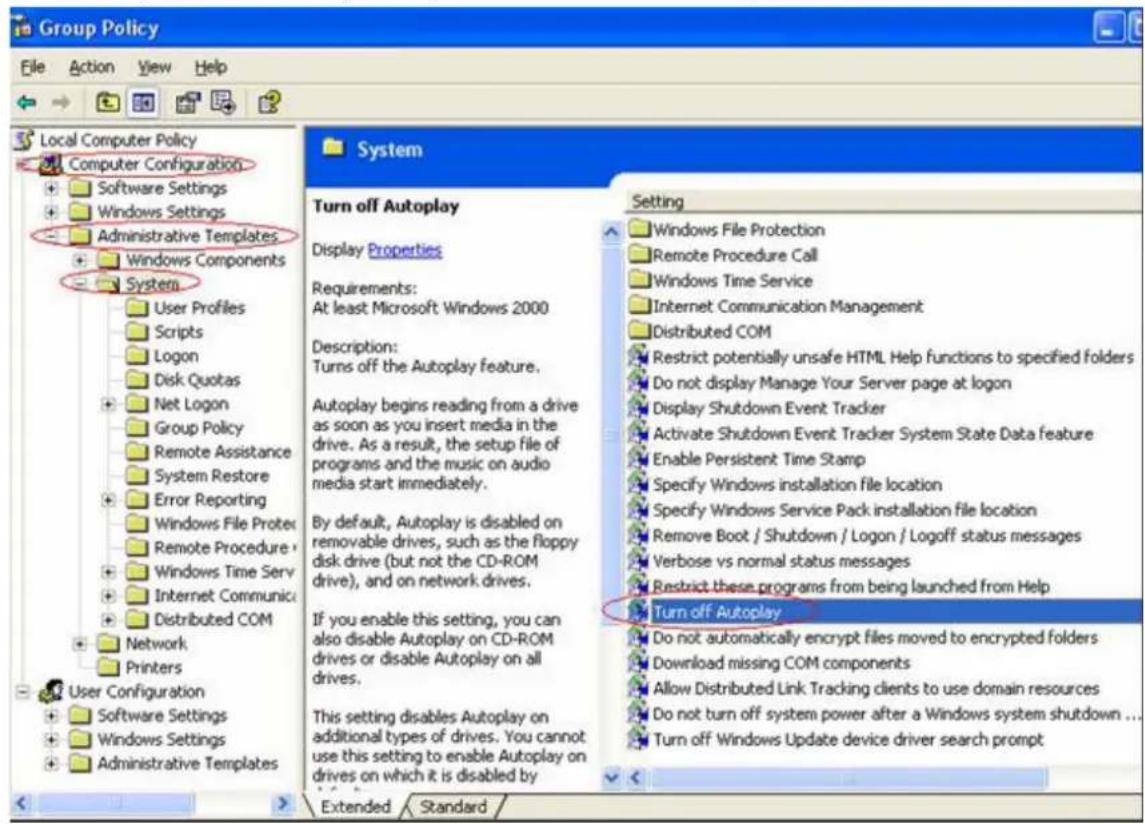The width and height of the screenshot is (1145, 824).
Task: Click the Forward arrow toolbar icon
Action: [x=61, y=103]
